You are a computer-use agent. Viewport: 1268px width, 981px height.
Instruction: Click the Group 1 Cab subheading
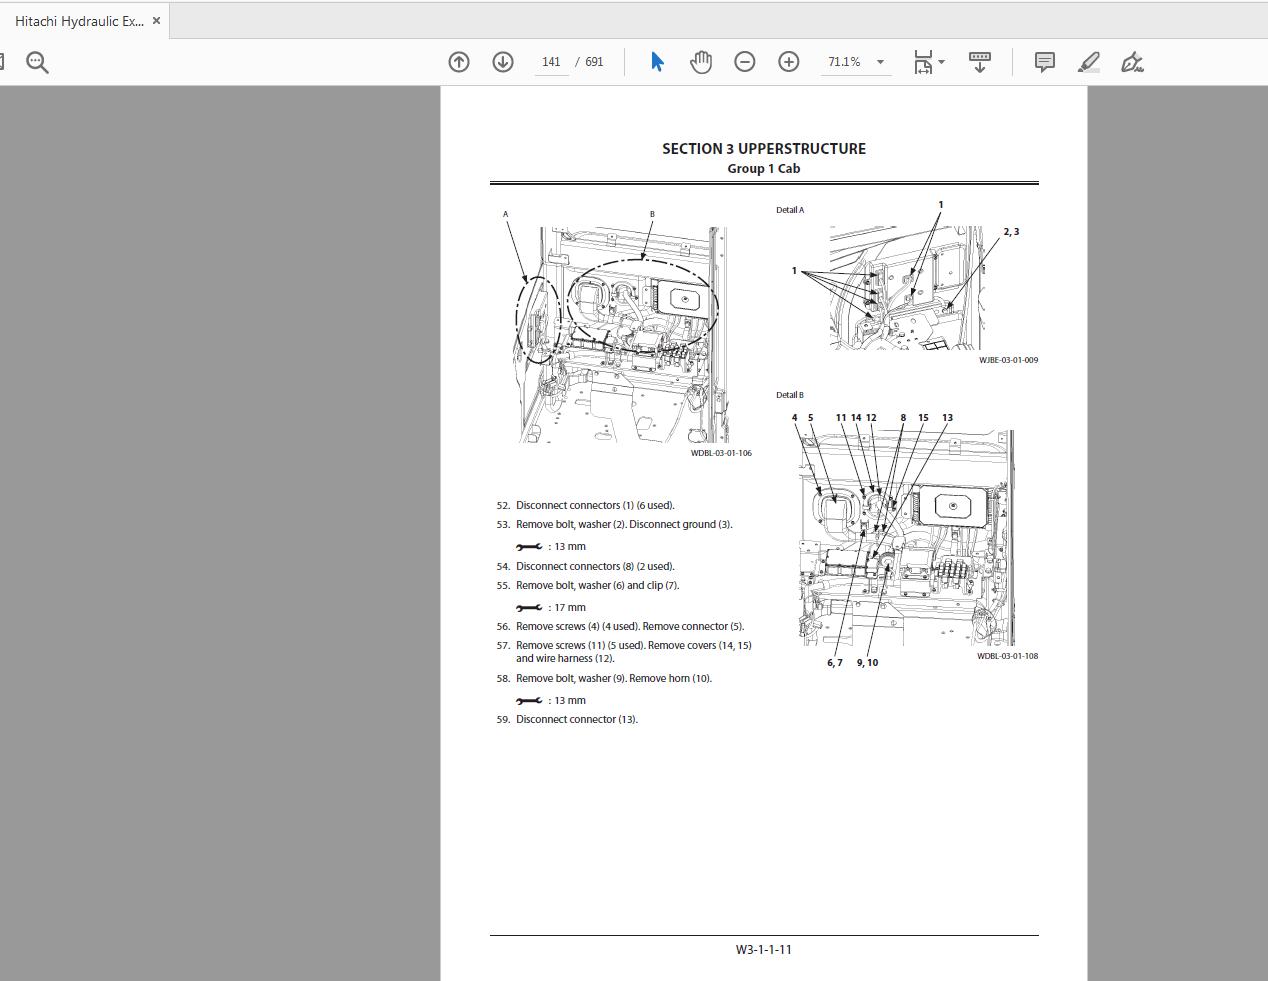click(x=764, y=169)
